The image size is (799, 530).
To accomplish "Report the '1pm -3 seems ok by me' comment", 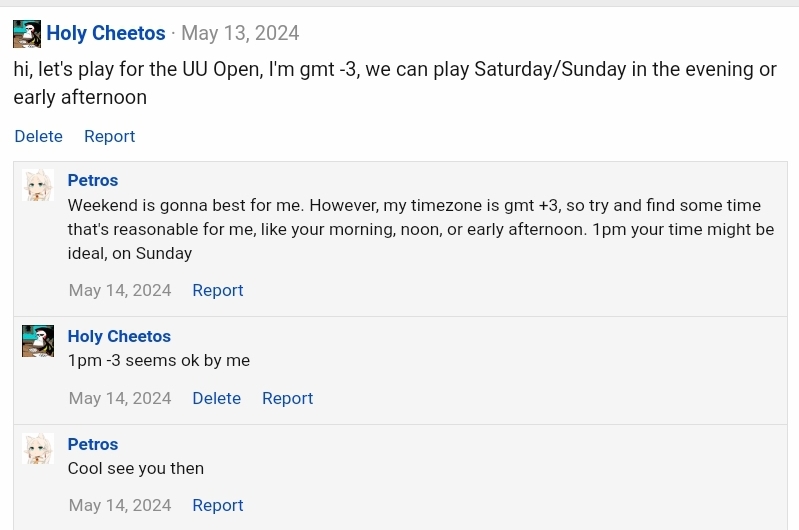I will coord(287,398).
